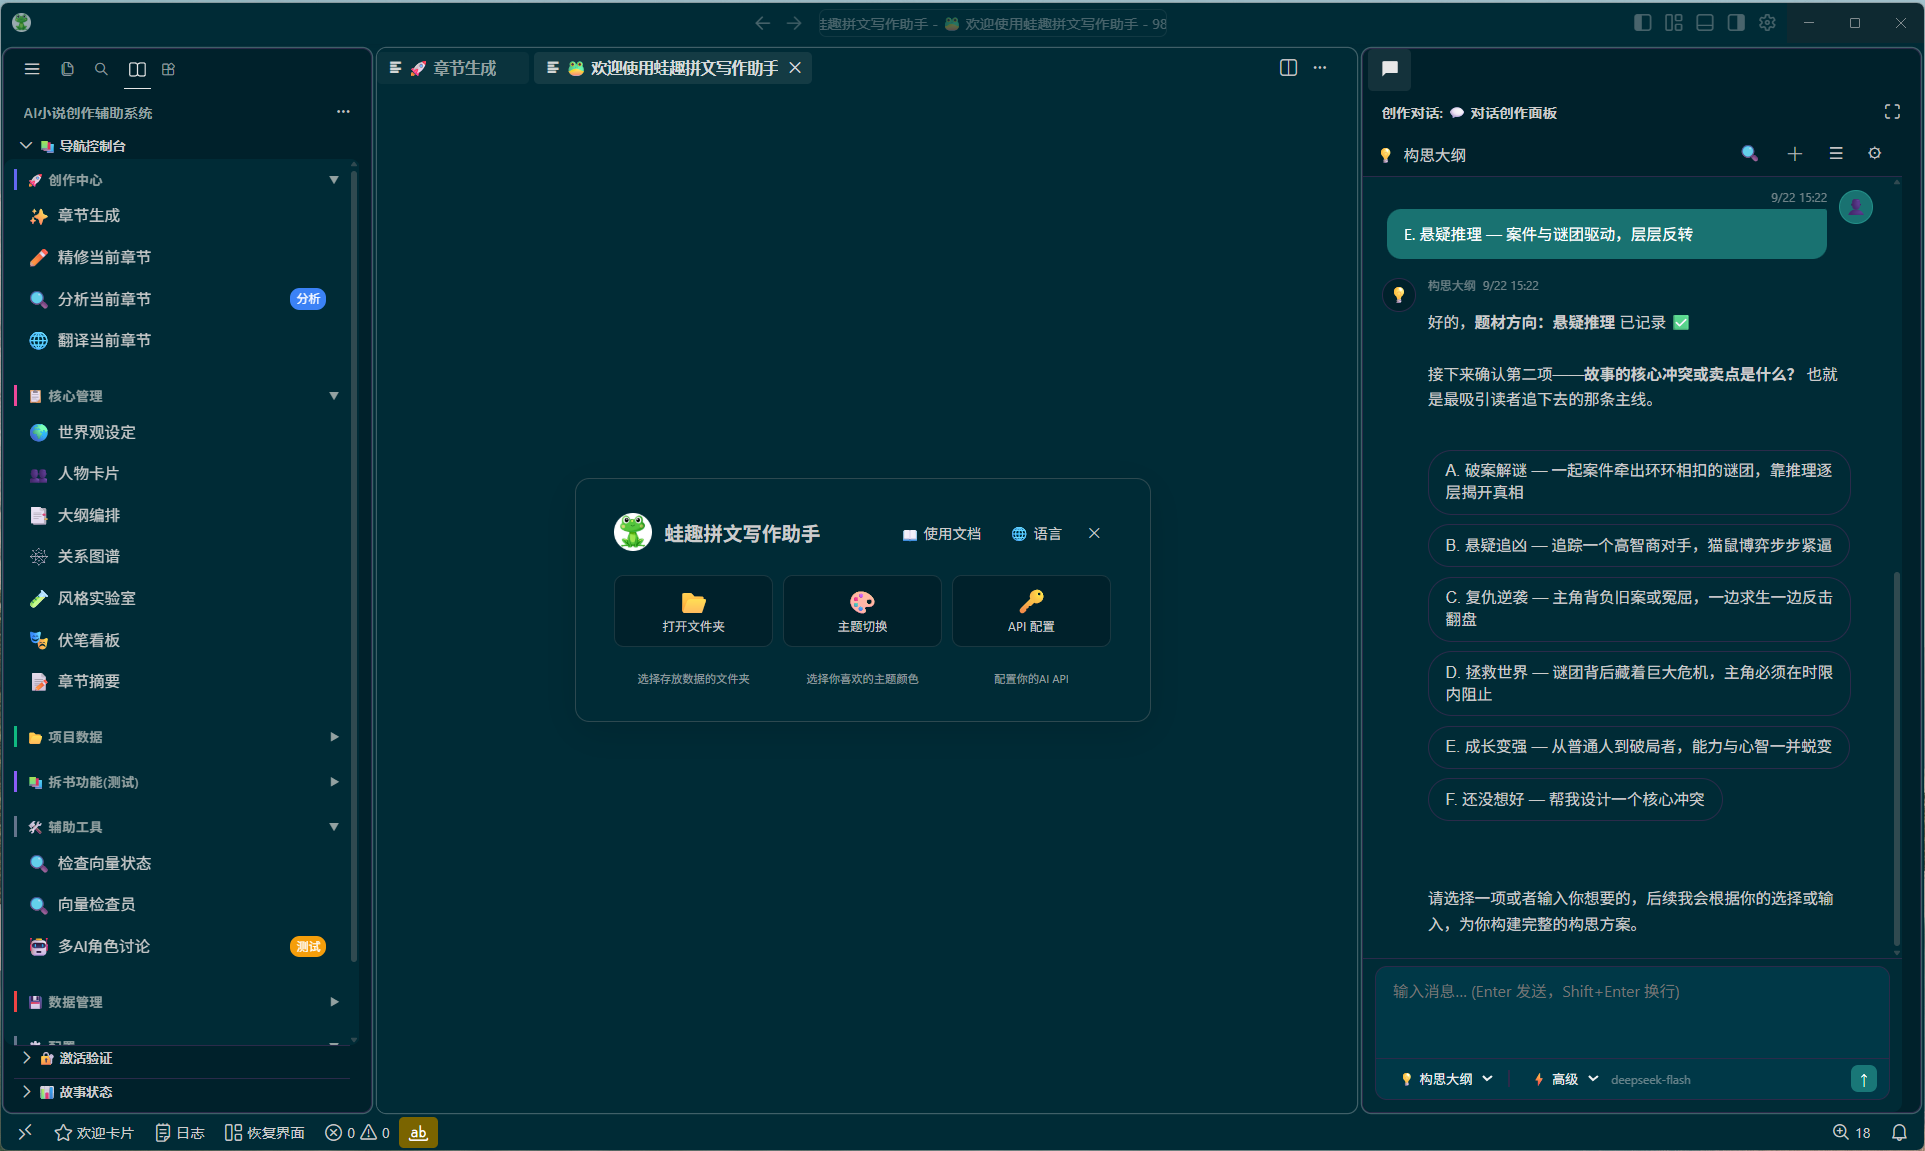1925x1151 pixels.
Task: Open the notifications bell icon
Action: click(1899, 1133)
